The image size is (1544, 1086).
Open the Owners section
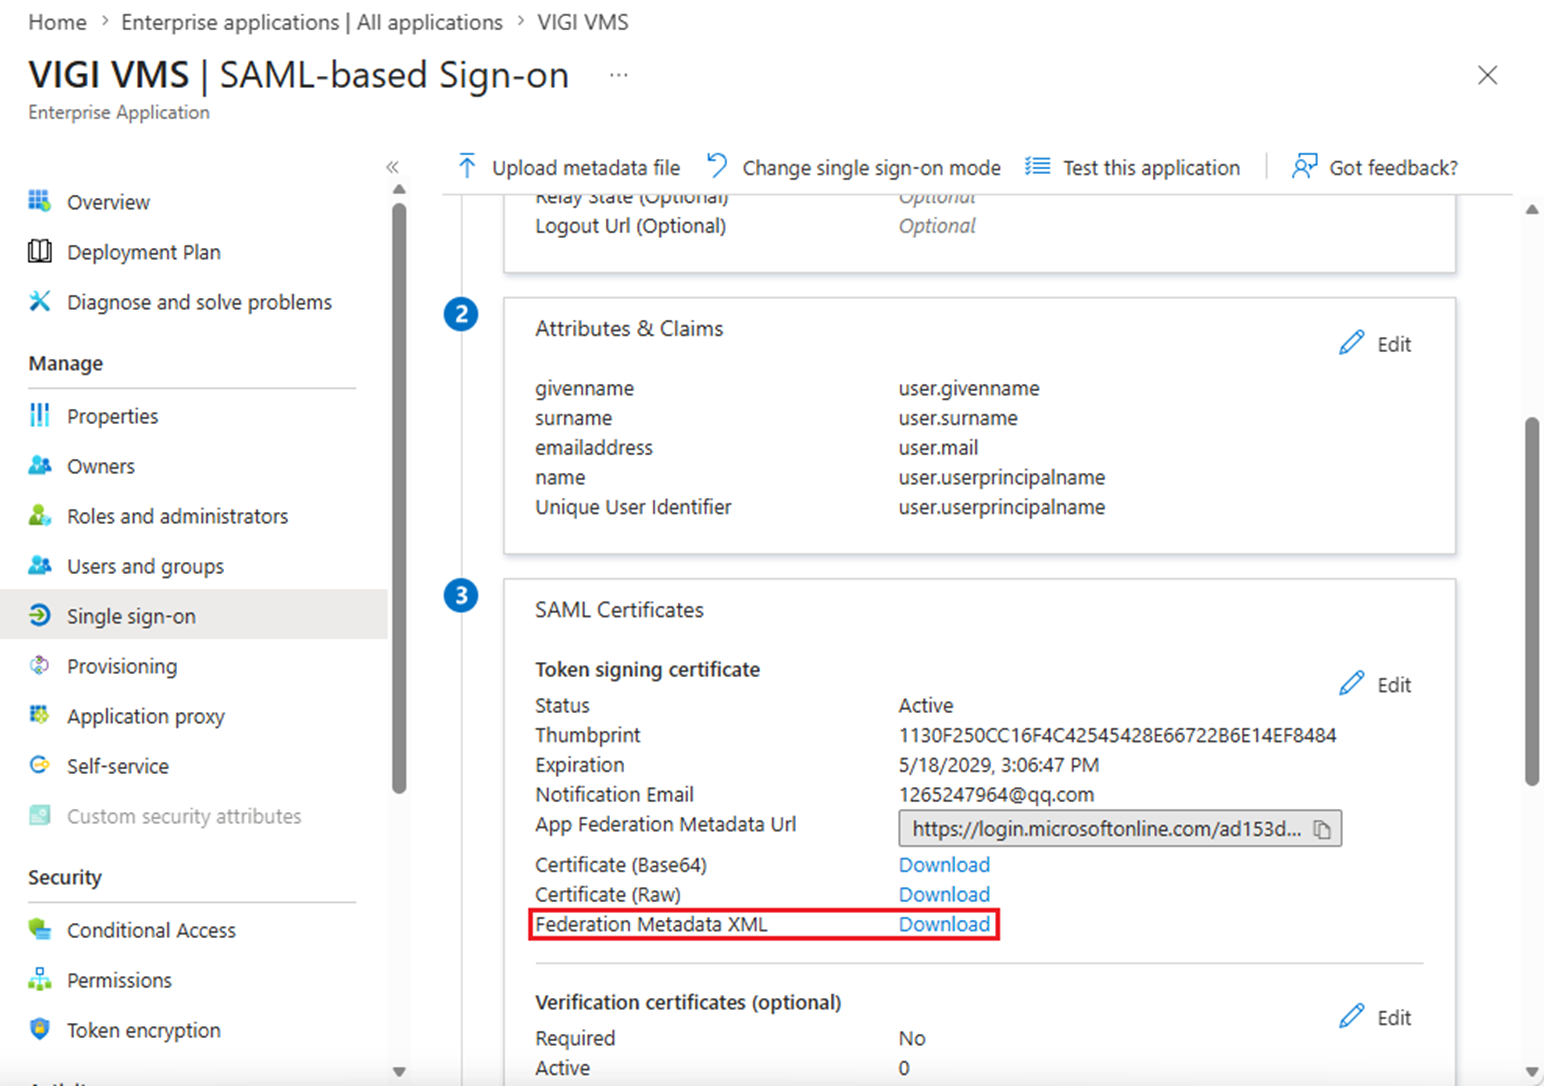tap(100, 466)
